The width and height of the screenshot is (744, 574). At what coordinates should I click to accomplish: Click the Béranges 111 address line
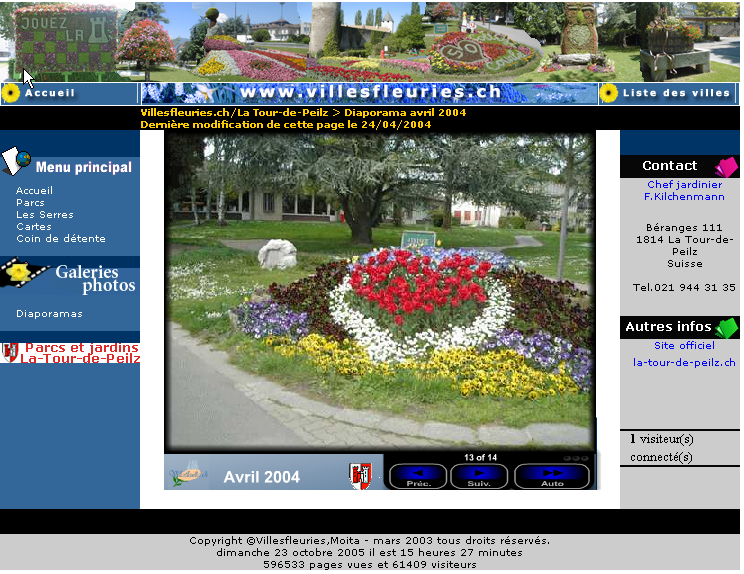(684, 227)
